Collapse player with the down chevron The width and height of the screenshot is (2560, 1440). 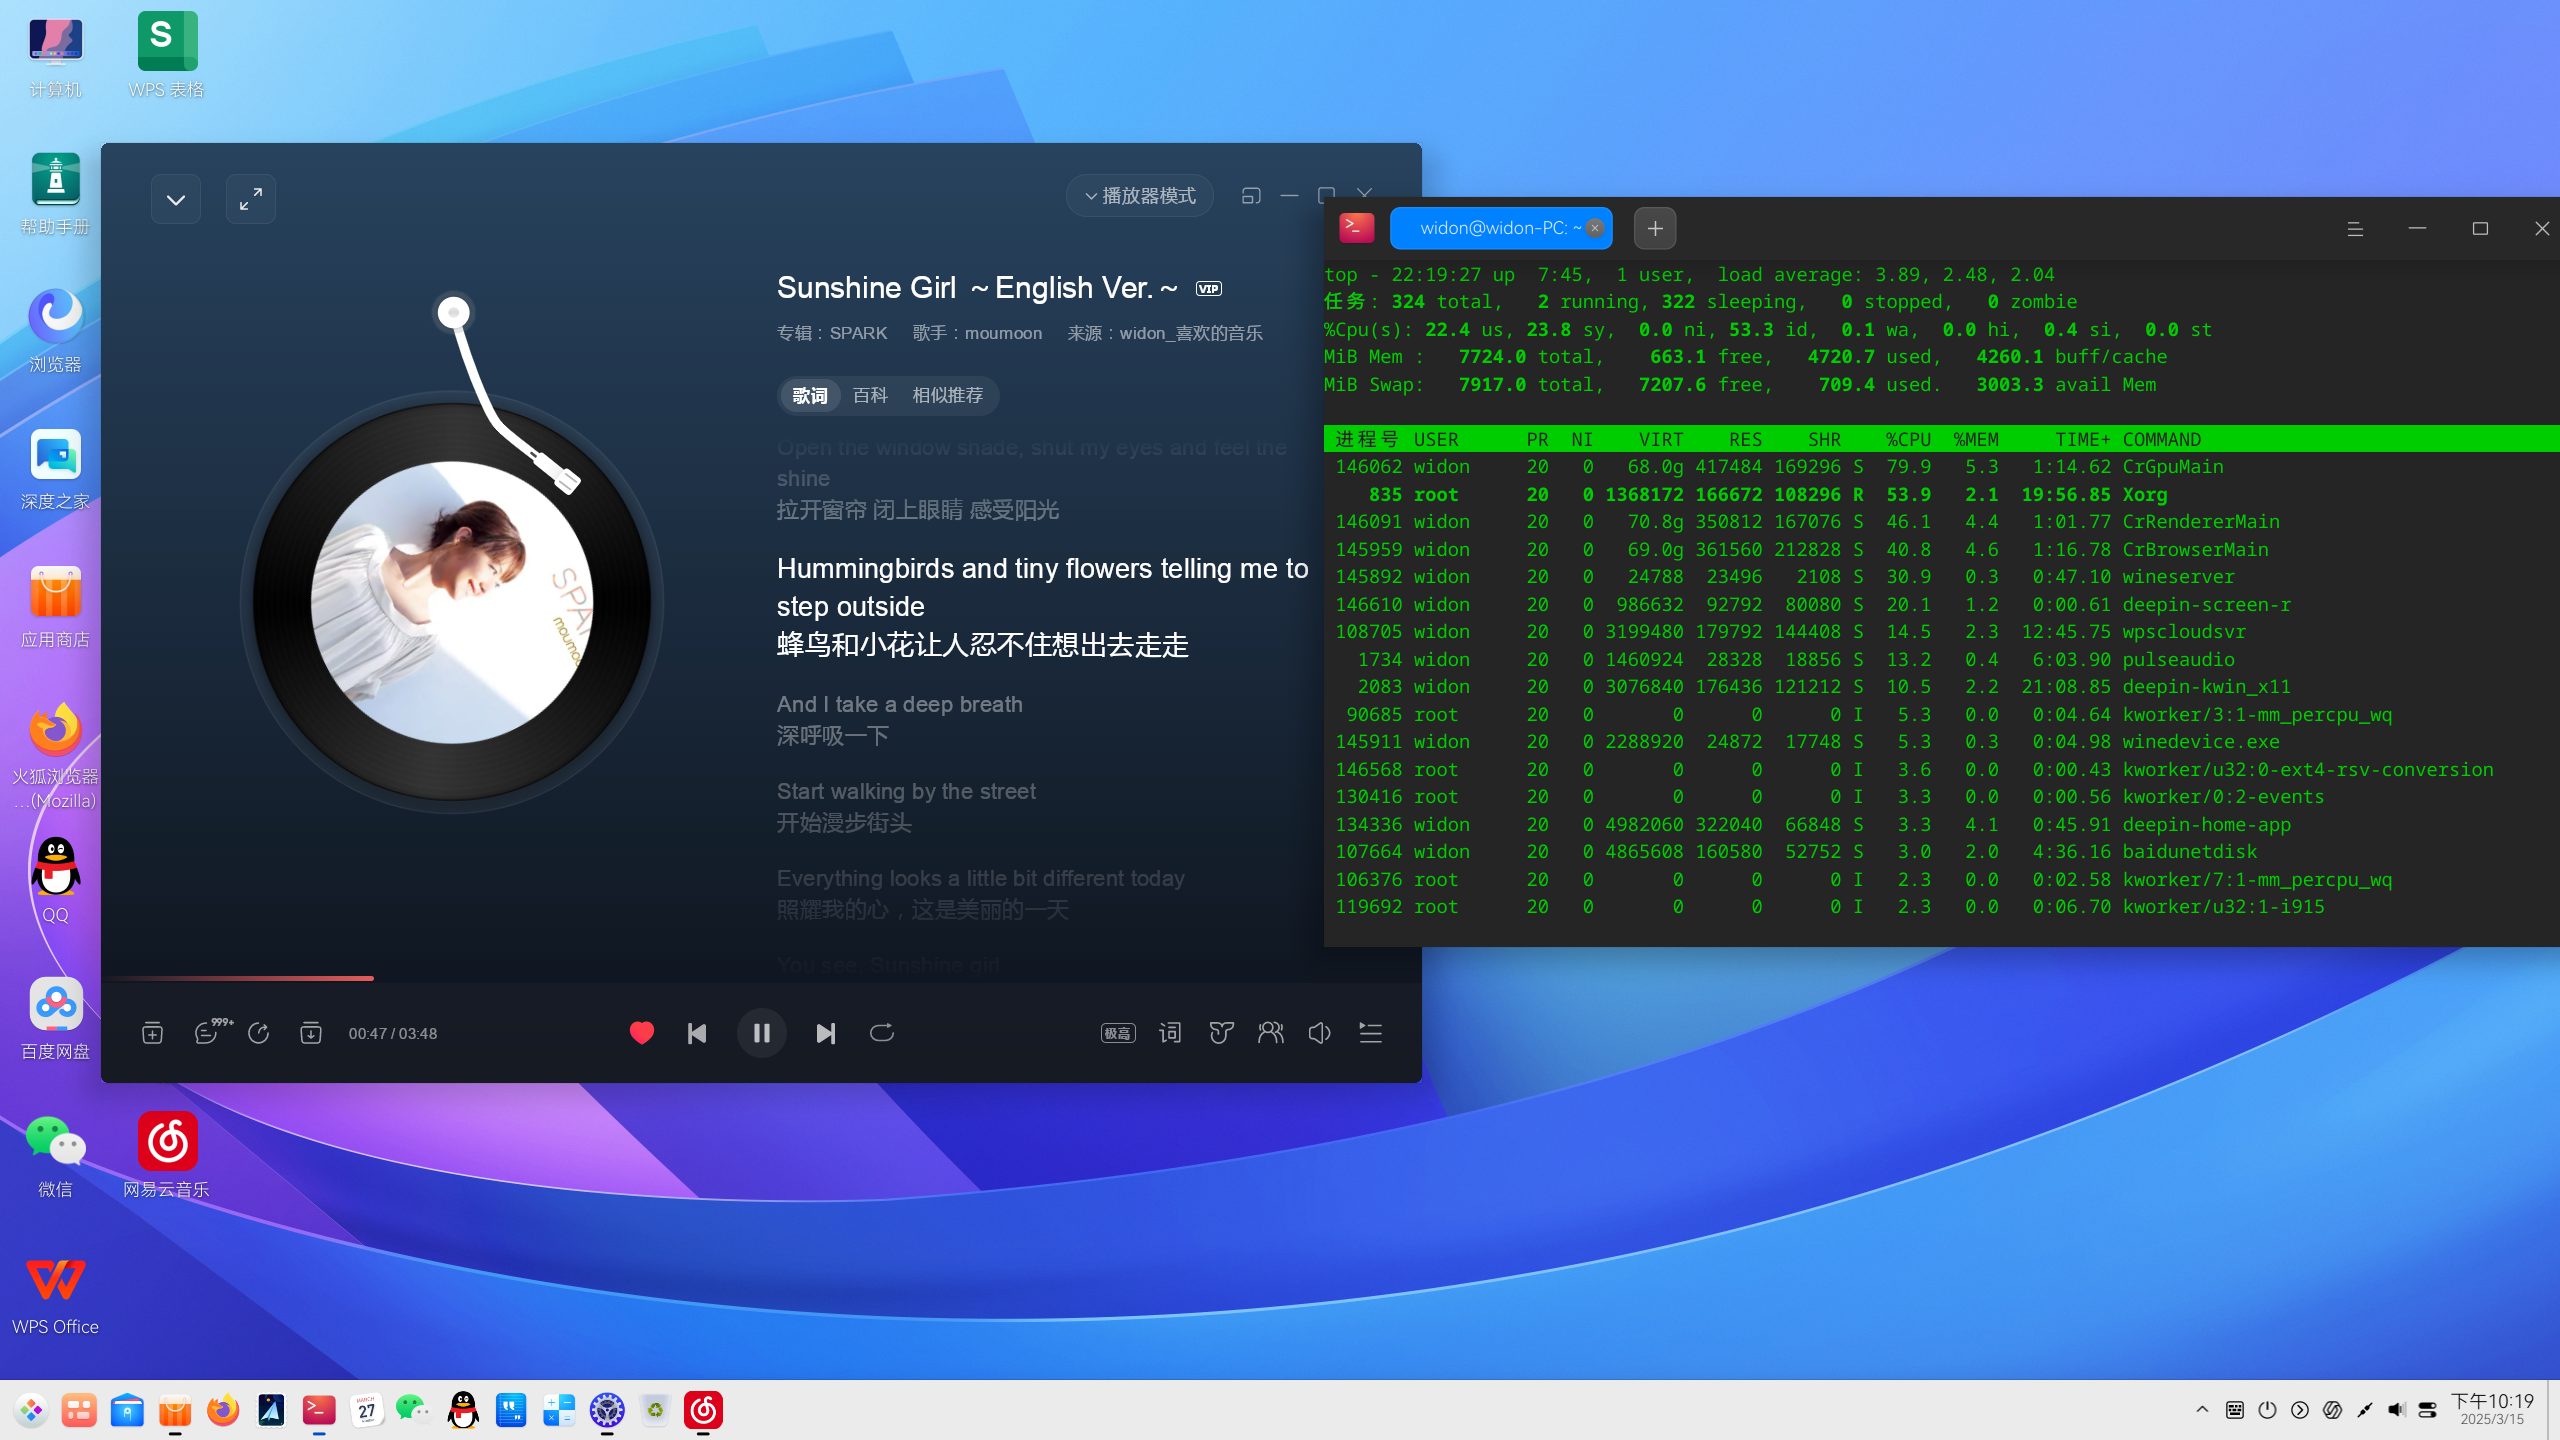[176, 199]
